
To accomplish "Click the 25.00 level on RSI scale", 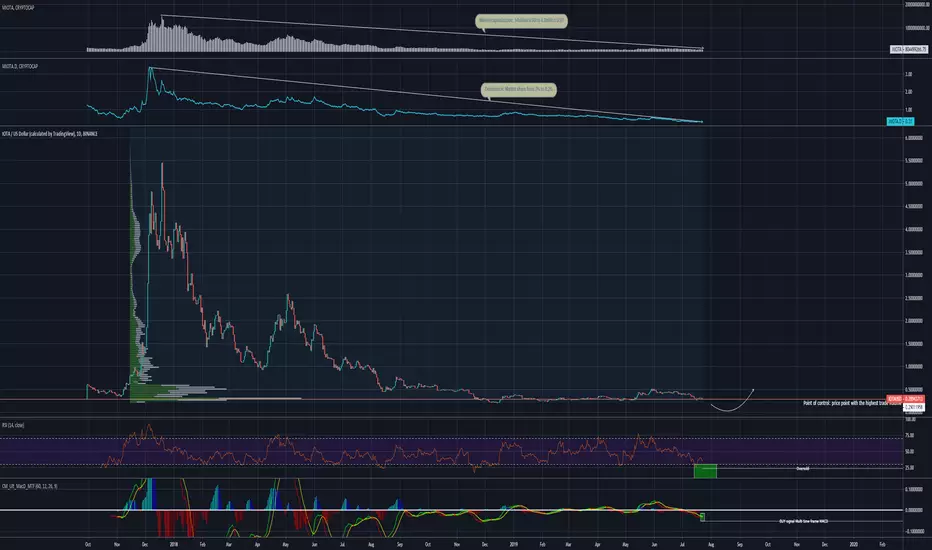I will point(909,468).
